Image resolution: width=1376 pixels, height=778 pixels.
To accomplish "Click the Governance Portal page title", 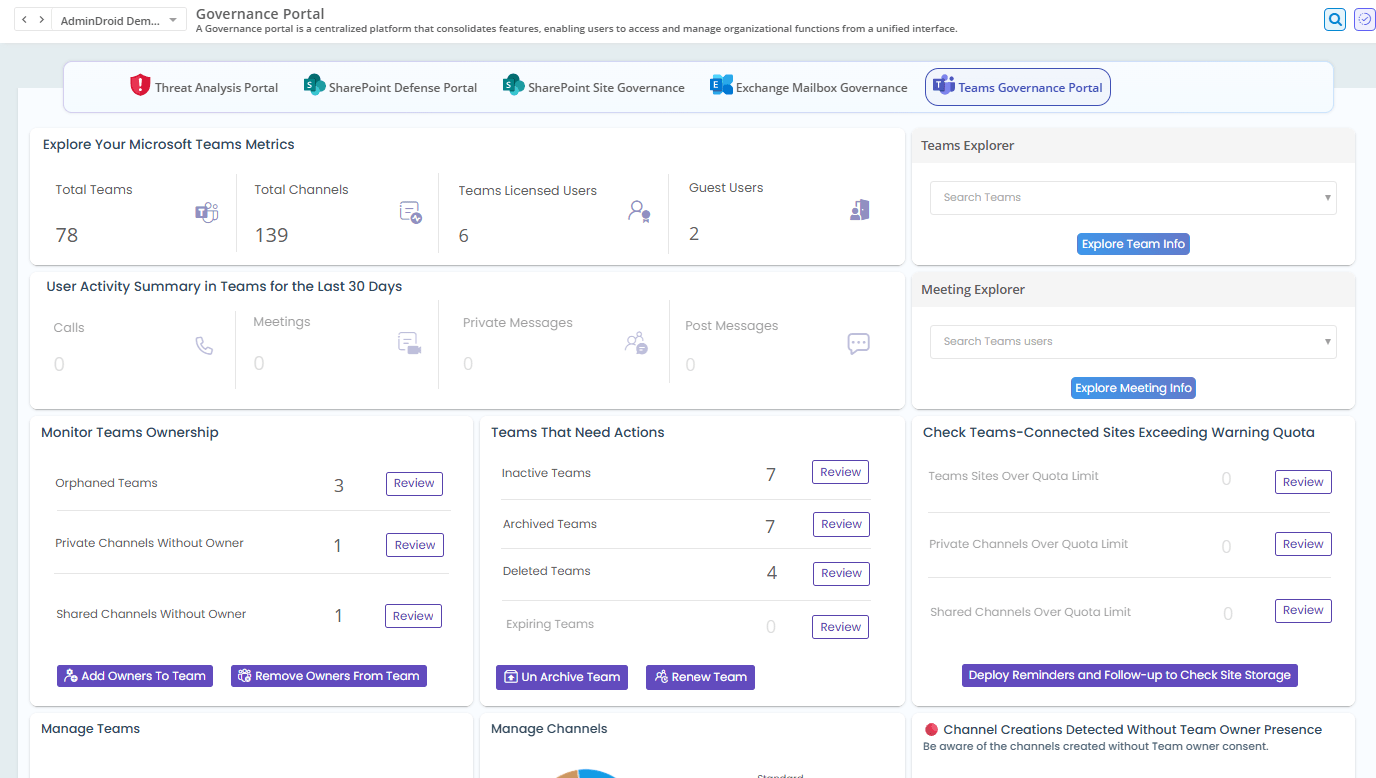I will [260, 14].
